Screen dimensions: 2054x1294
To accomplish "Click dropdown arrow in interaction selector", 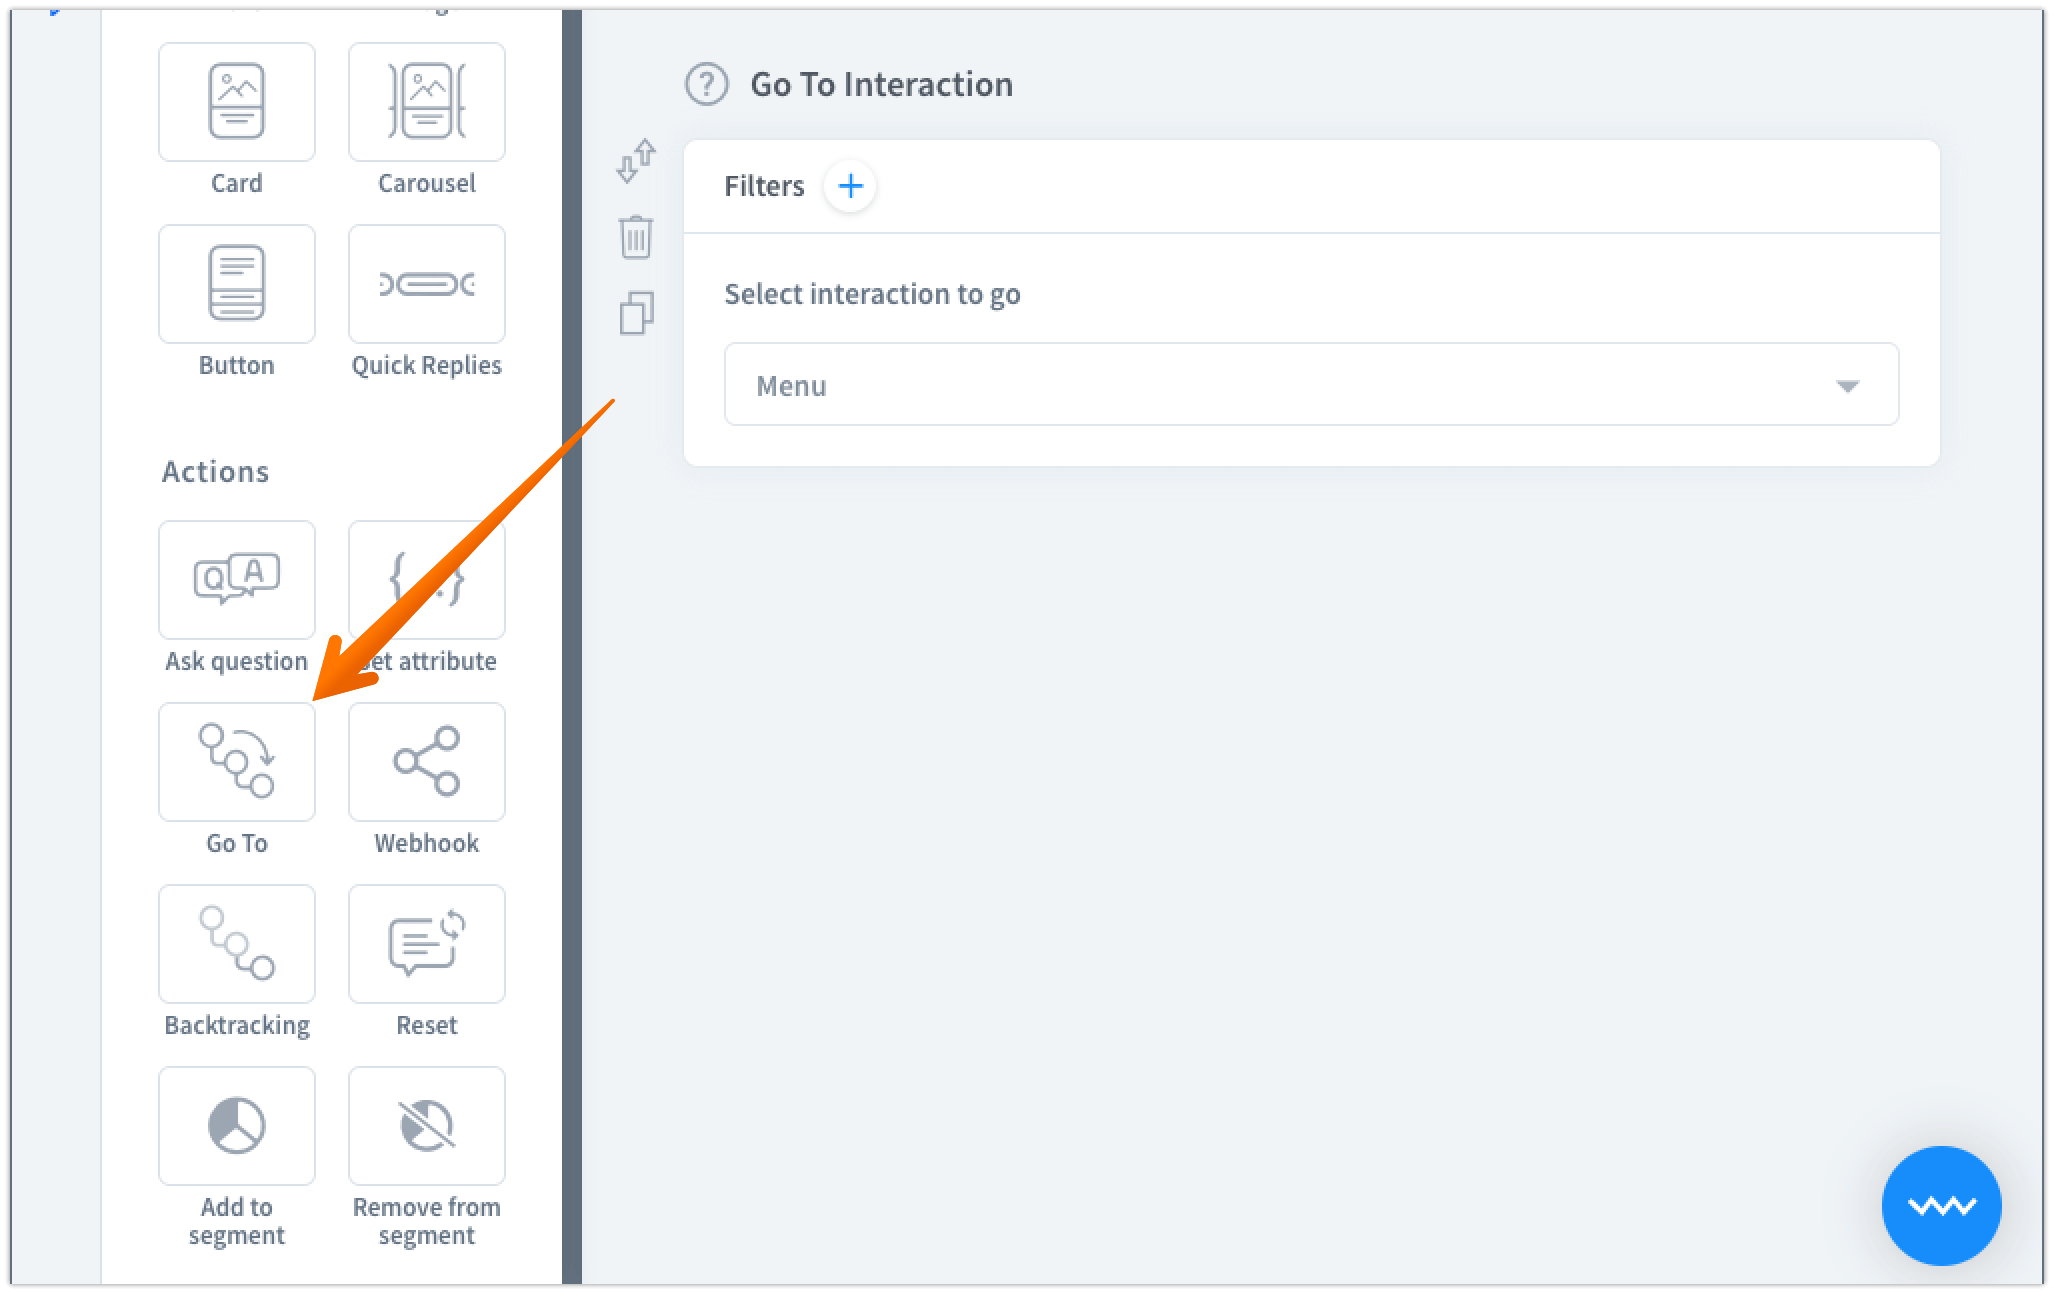I will pos(1847,386).
